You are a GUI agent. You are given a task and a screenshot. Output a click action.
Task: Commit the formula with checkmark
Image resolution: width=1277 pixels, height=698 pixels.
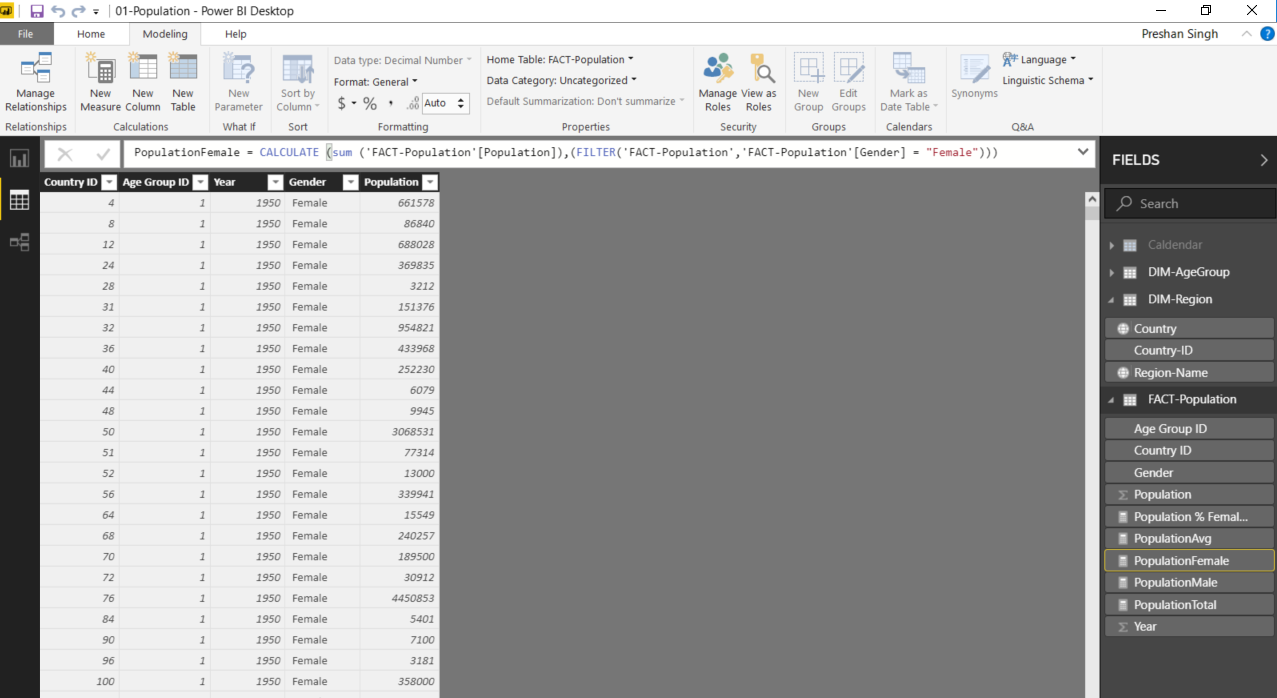tap(102, 153)
